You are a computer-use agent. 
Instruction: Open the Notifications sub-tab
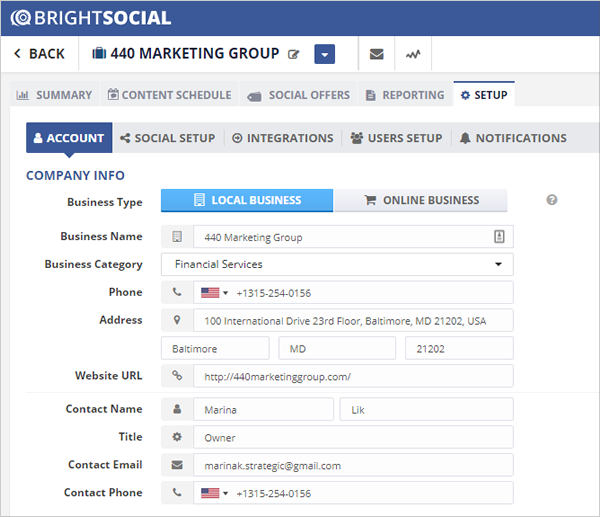coord(512,138)
